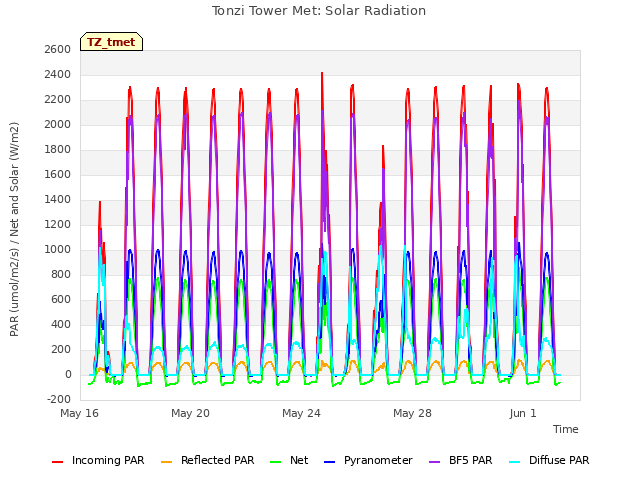Select the Pyranometer legend label
Image resolution: width=640 pixels, height=480 pixels.
click(378, 460)
